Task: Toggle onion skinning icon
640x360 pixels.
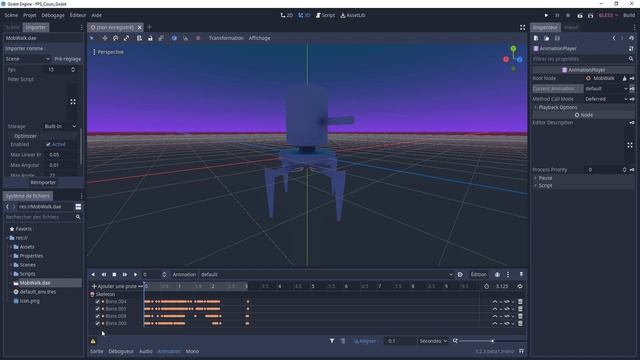Action: pyautogui.click(x=497, y=275)
